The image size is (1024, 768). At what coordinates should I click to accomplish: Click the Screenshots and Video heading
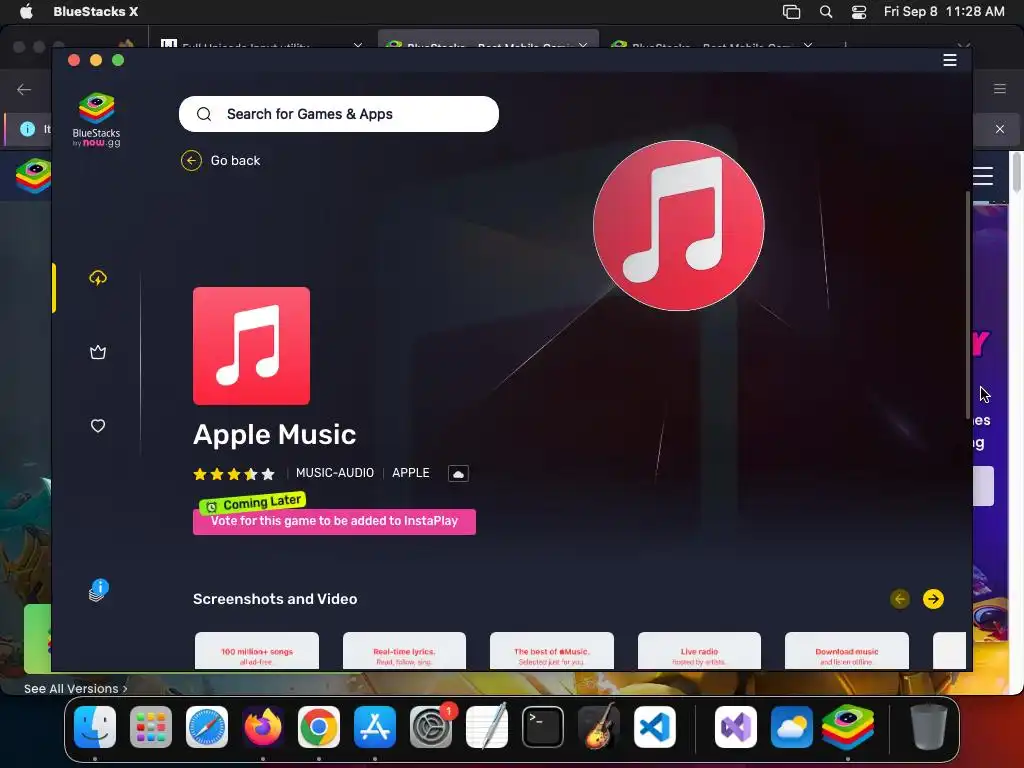coord(275,599)
